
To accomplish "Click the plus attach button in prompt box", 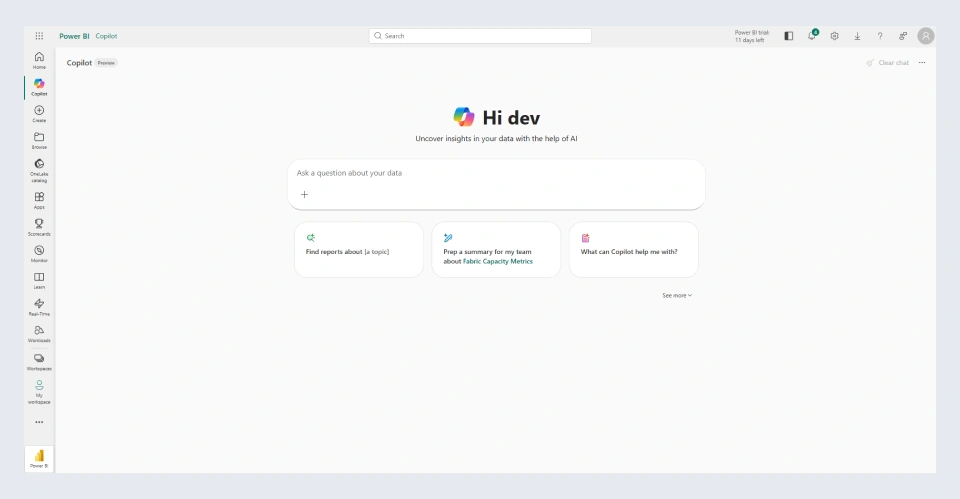I will point(304,195).
